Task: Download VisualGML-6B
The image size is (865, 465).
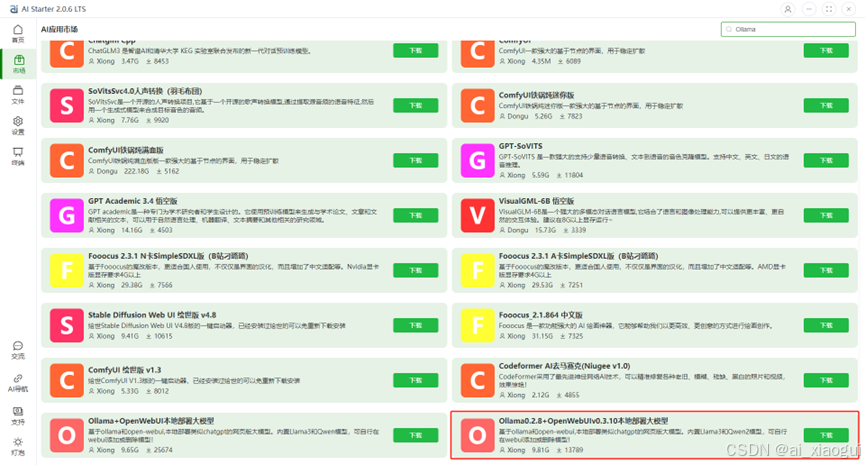Action: coord(826,215)
